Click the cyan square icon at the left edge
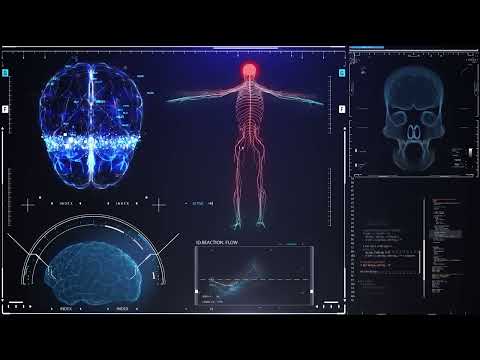Image resolution: width=480 pixels, height=360 pixels. click(5, 73)
